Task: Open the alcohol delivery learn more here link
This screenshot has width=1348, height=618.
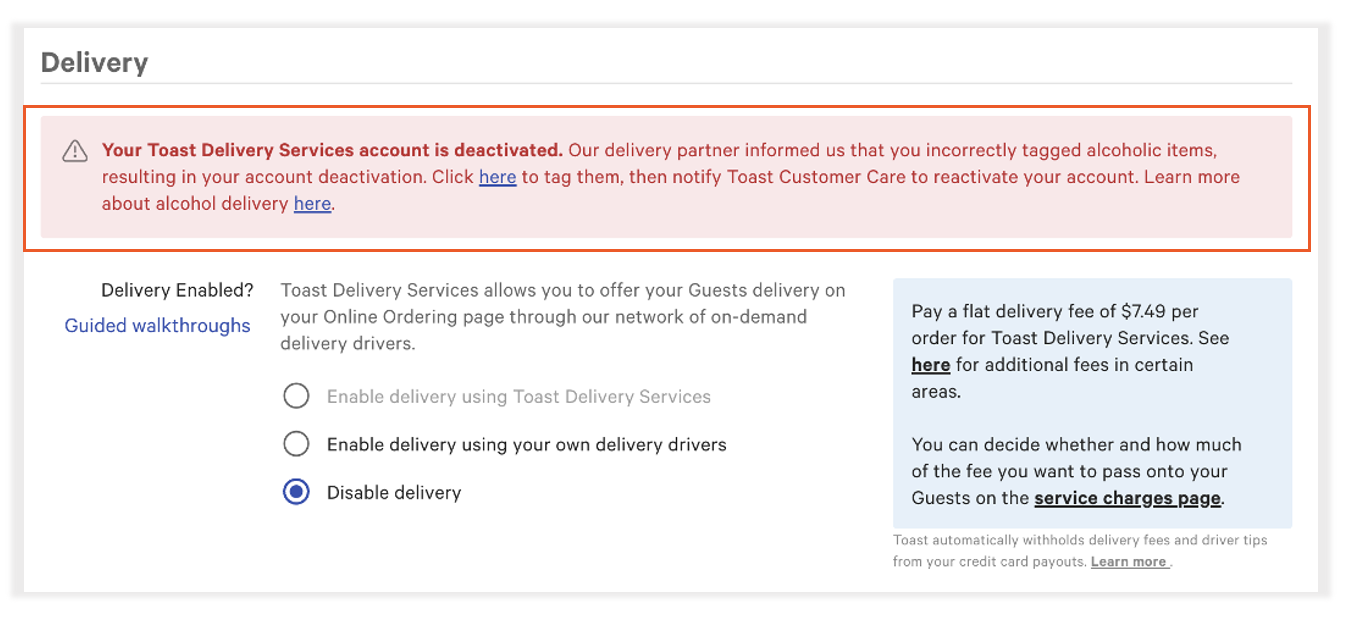Action: [312, 203]
